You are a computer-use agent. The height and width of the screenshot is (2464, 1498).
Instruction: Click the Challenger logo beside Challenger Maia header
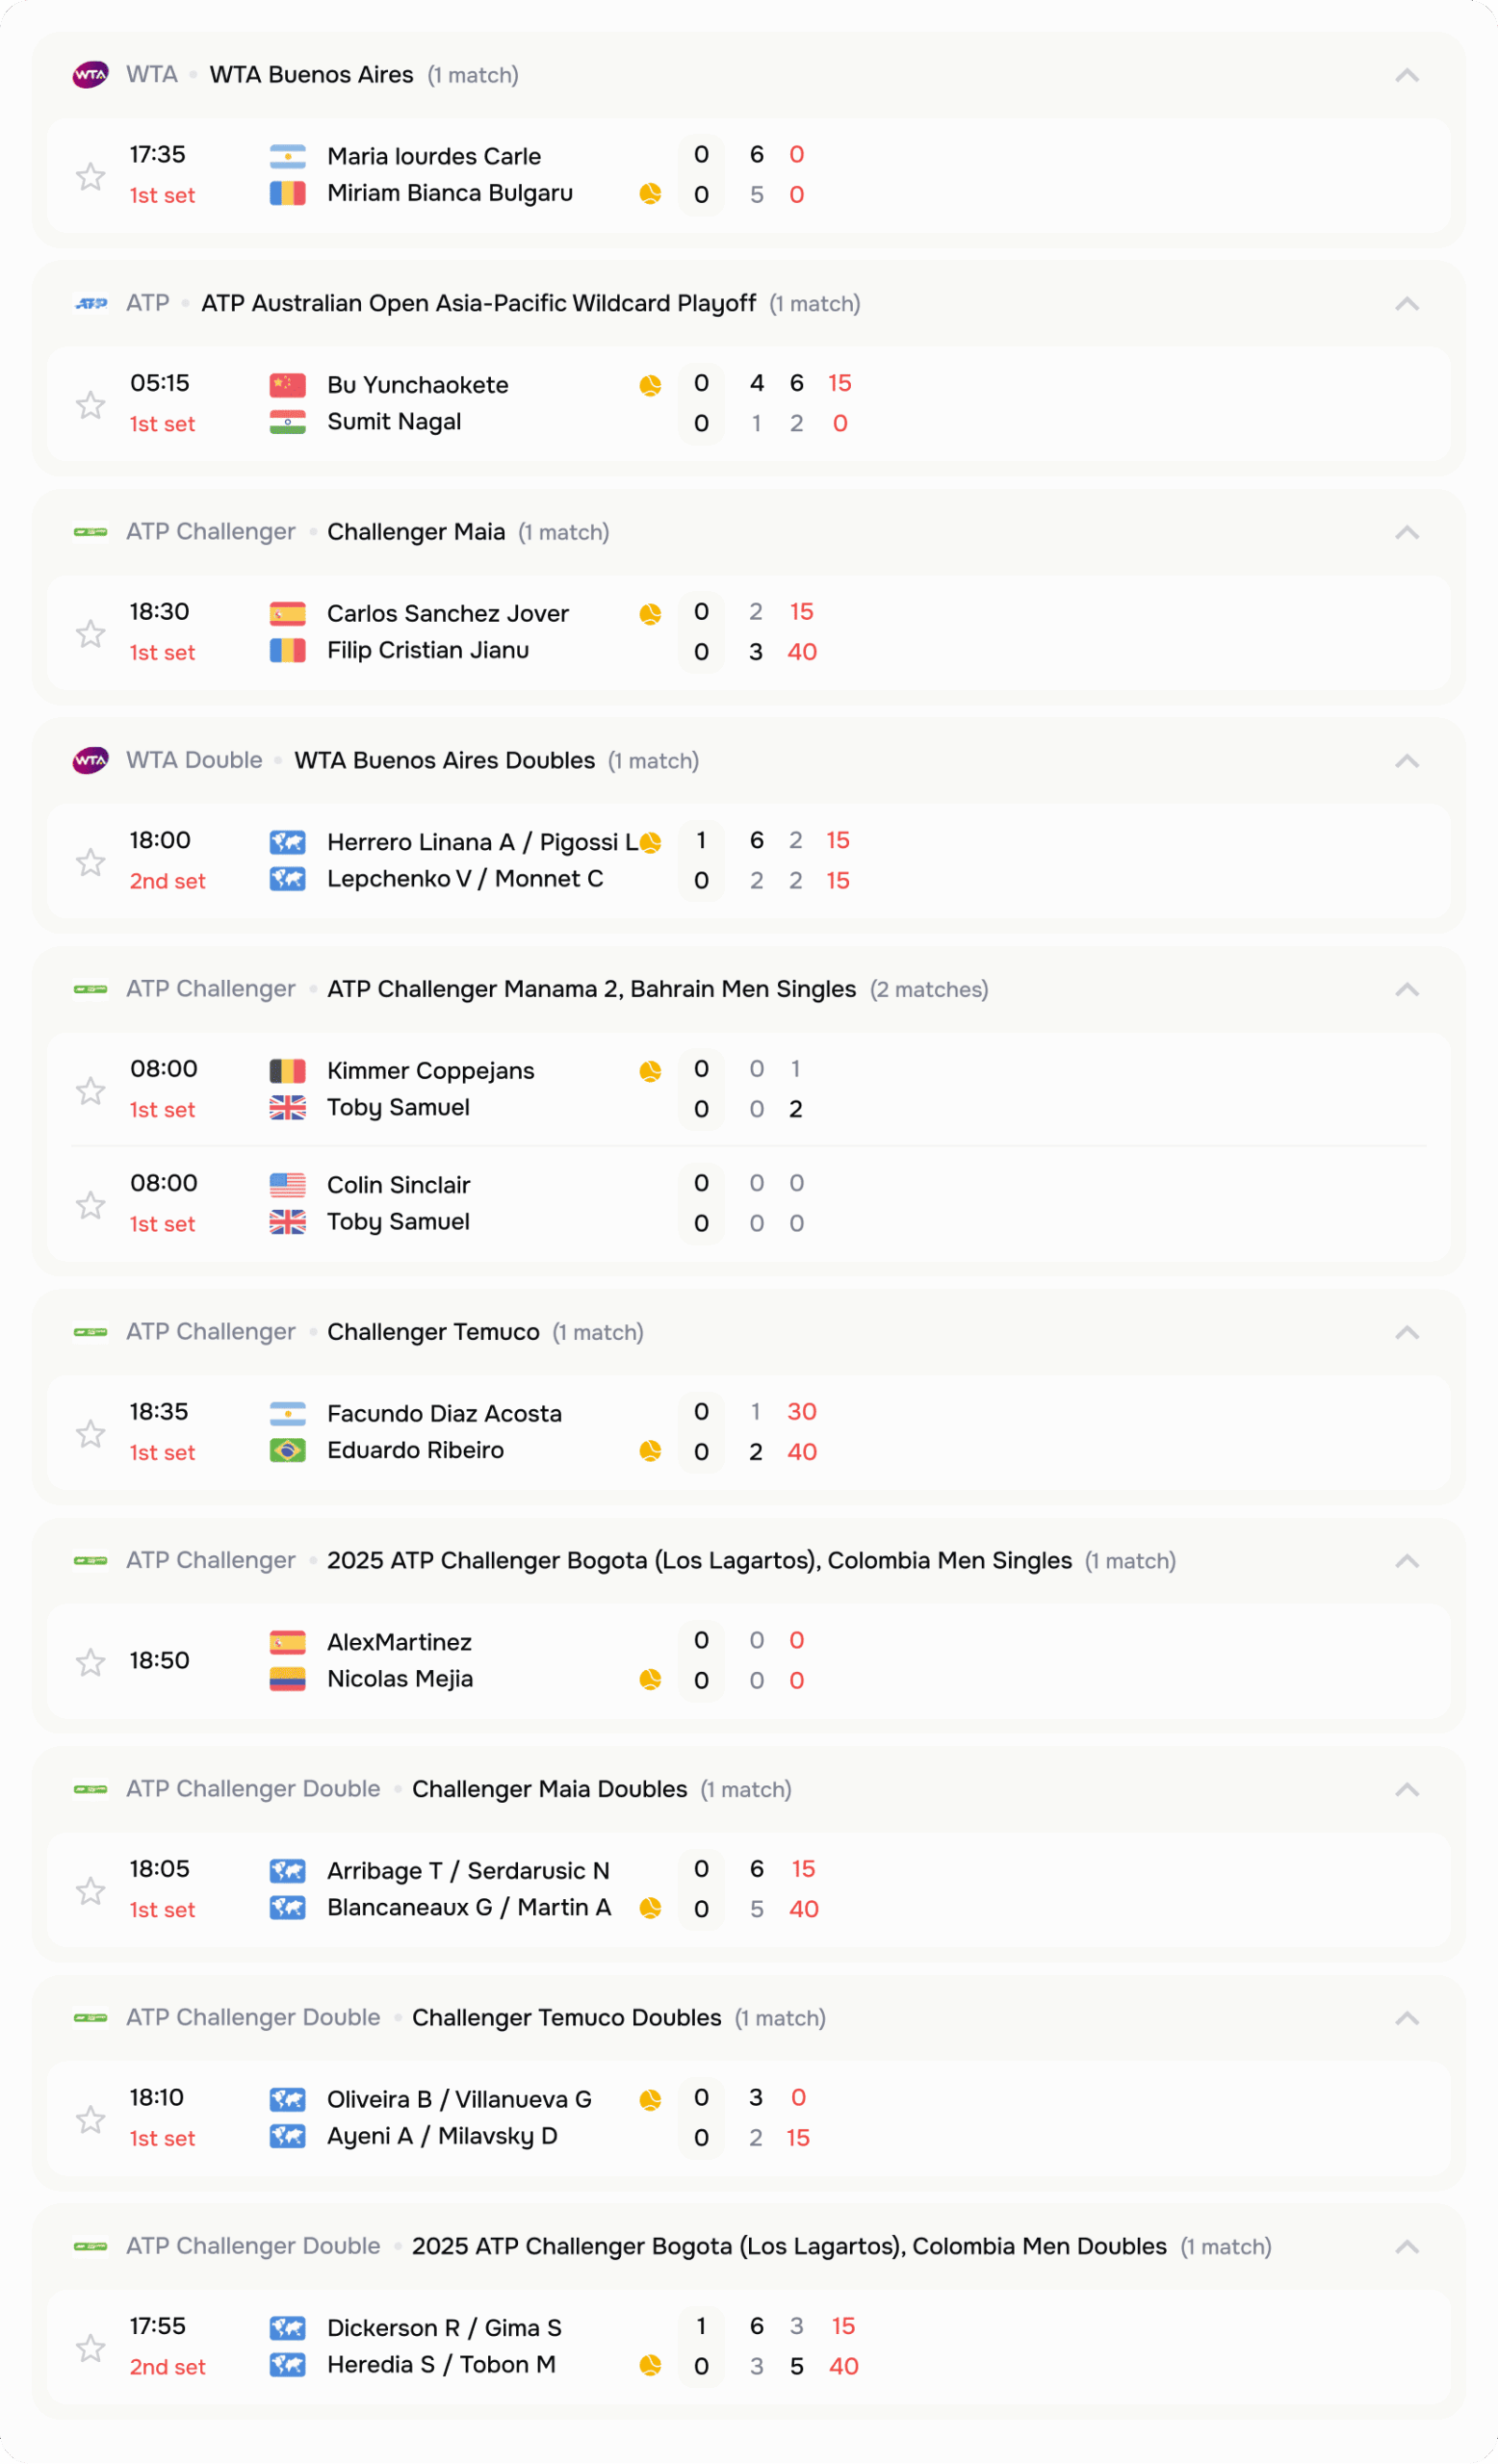click(91, 532)
